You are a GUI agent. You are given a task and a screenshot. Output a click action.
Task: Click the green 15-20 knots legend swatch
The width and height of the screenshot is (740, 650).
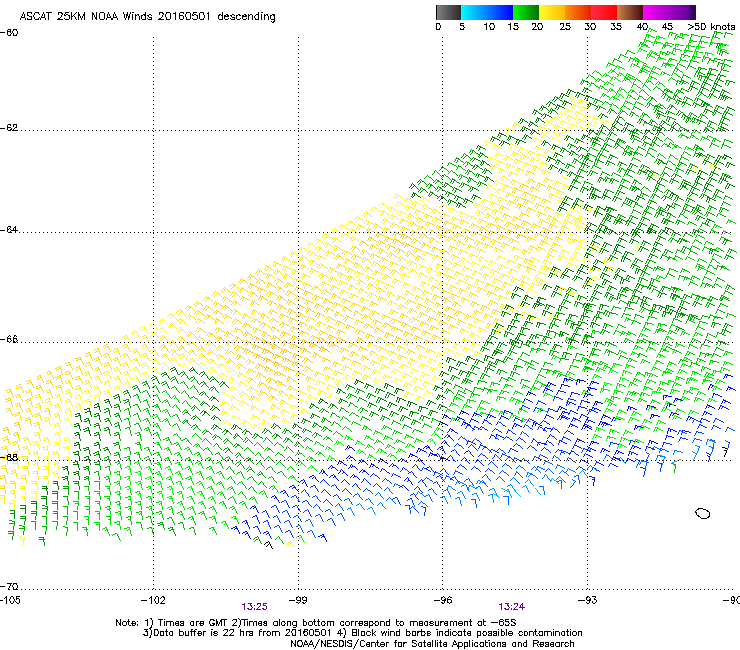click(x=526, y=12)
